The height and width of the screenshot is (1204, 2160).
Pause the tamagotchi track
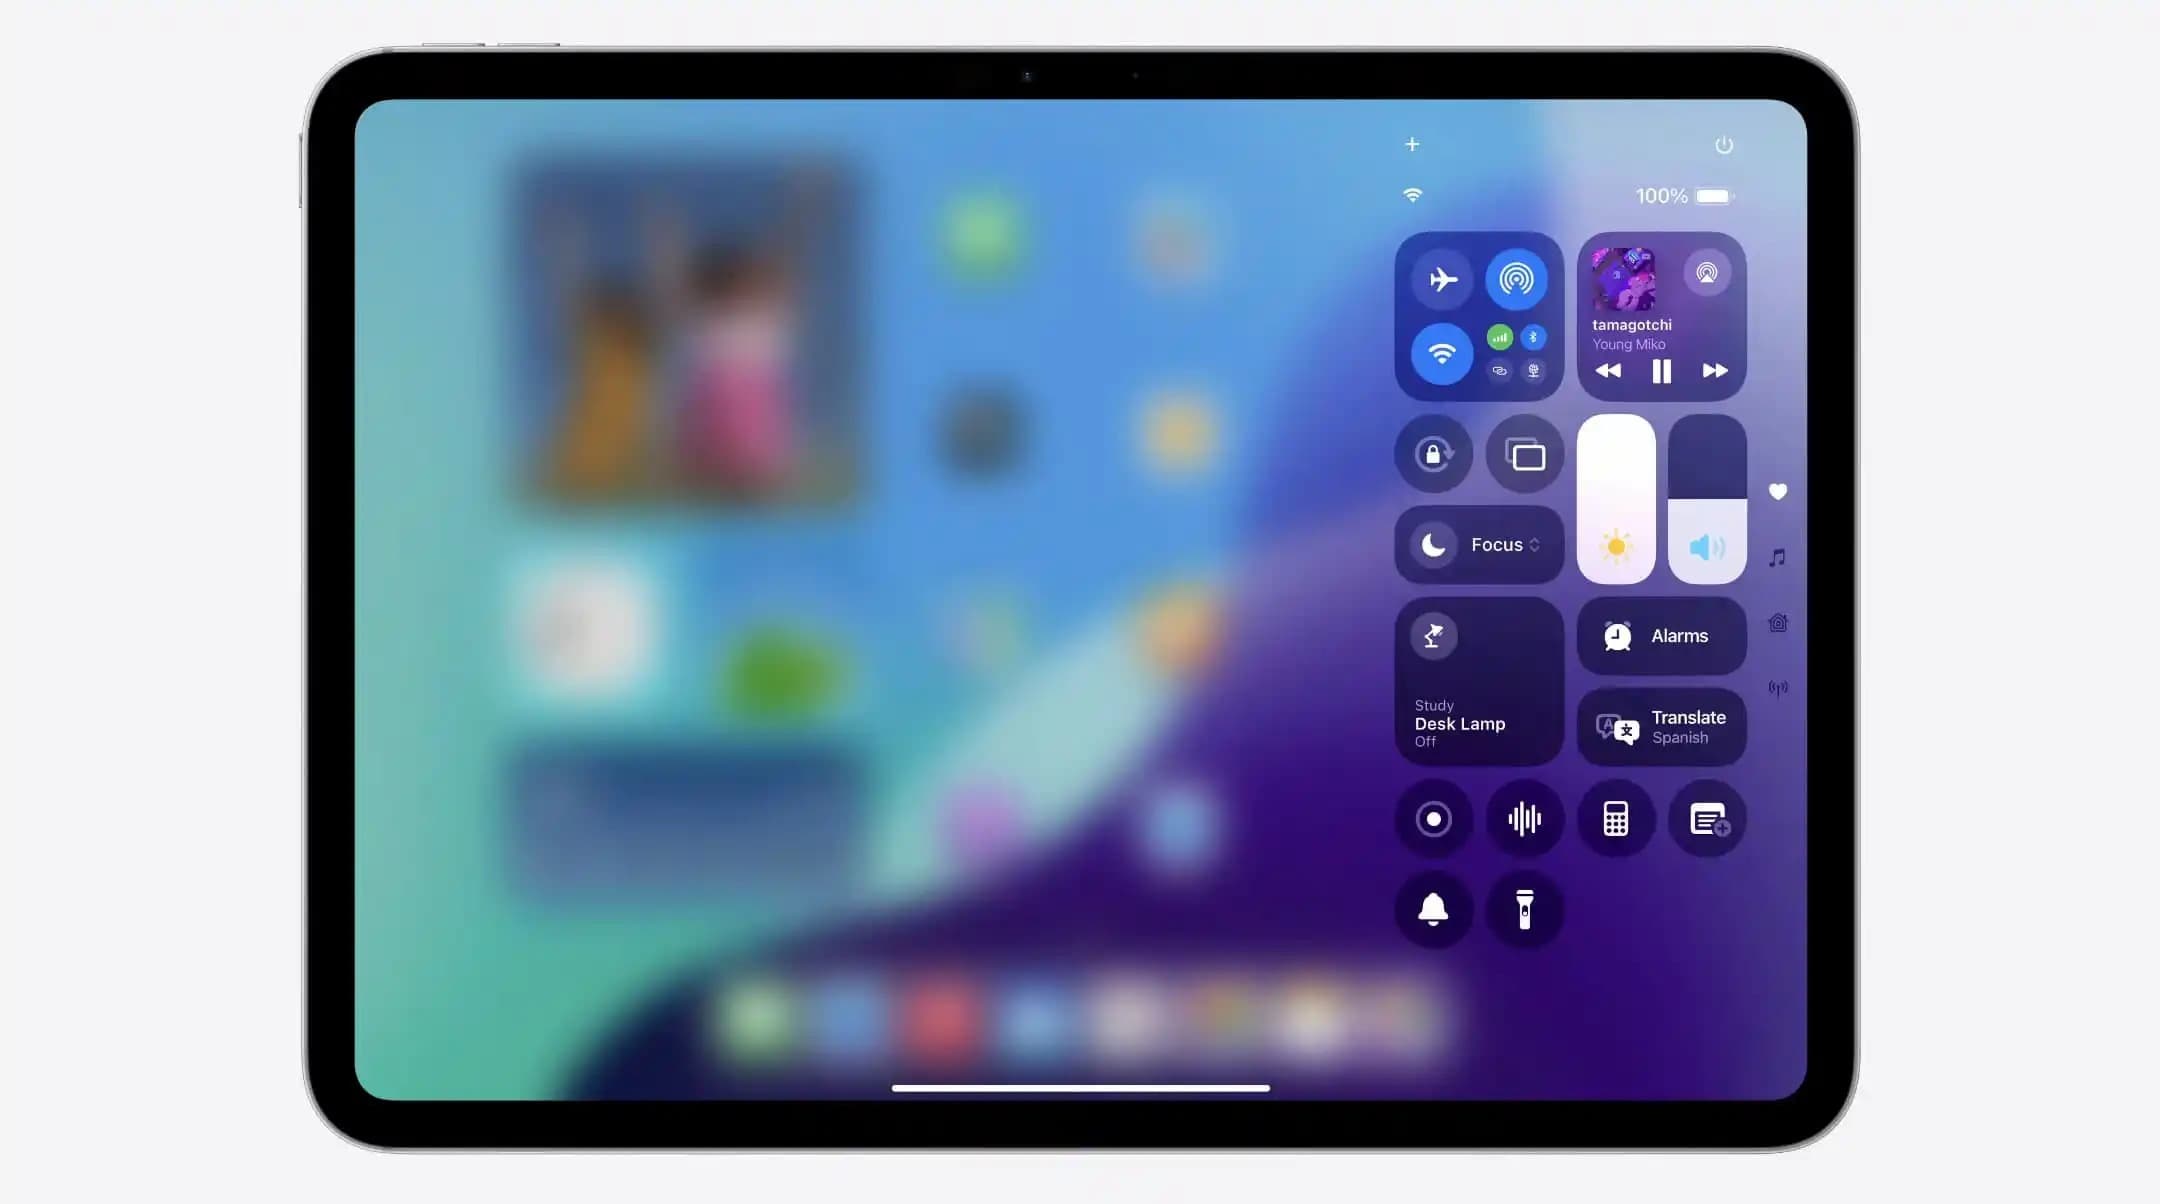click(1660, 371)
